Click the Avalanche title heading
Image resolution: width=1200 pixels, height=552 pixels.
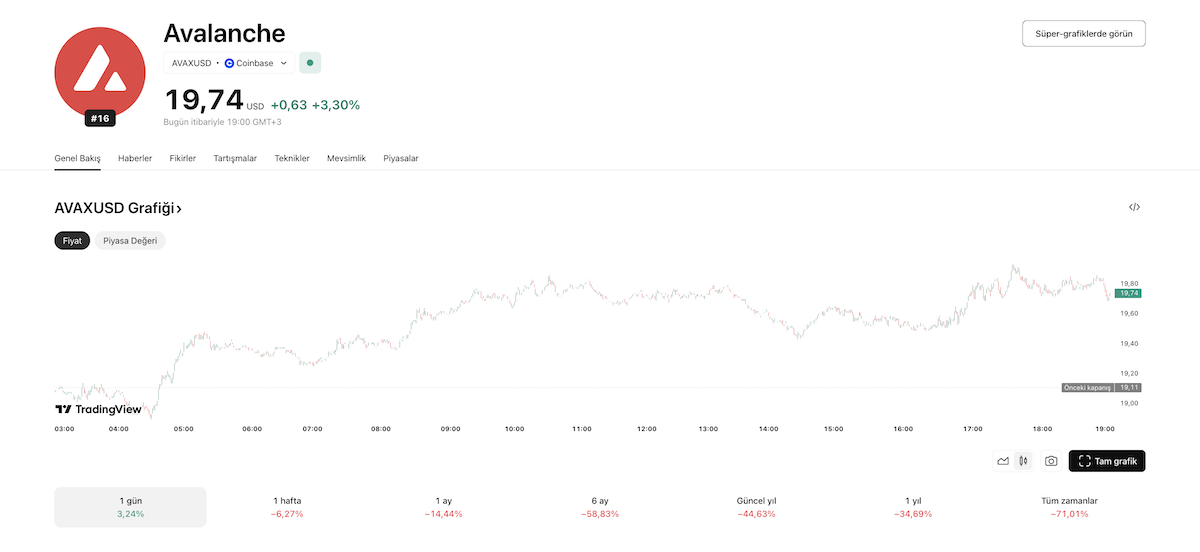[x=224, y=33]
